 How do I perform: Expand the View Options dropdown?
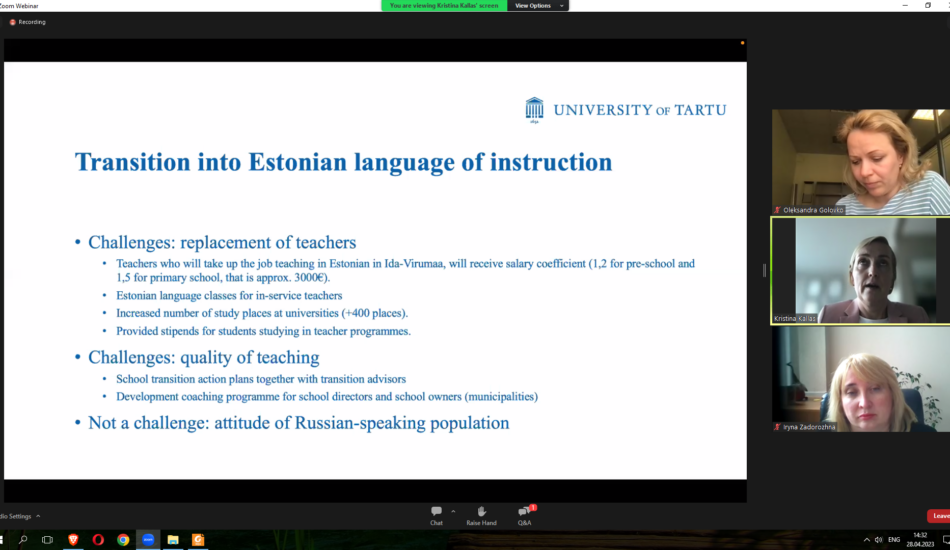pyautogui.click(x=537, y=6)
